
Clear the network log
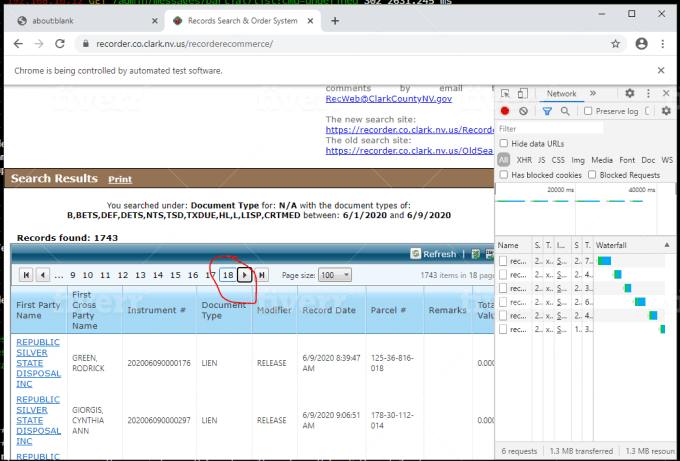click(523, 111)
